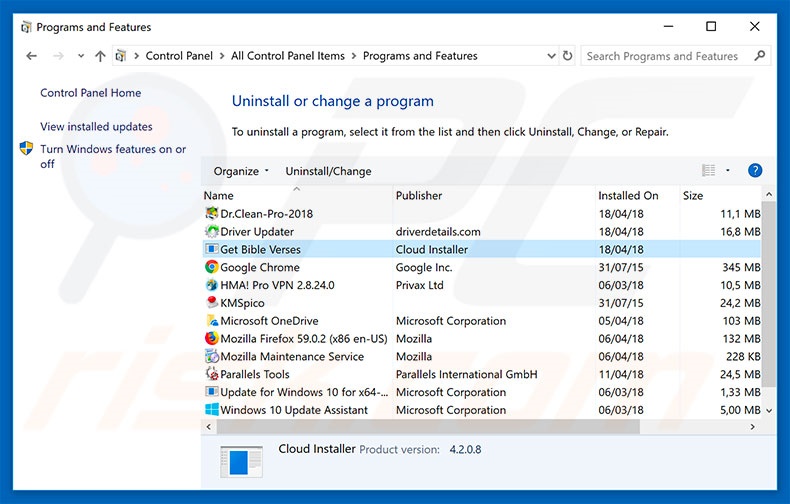
Task: Go up one level with up arrow
Action: coord(100,56)
